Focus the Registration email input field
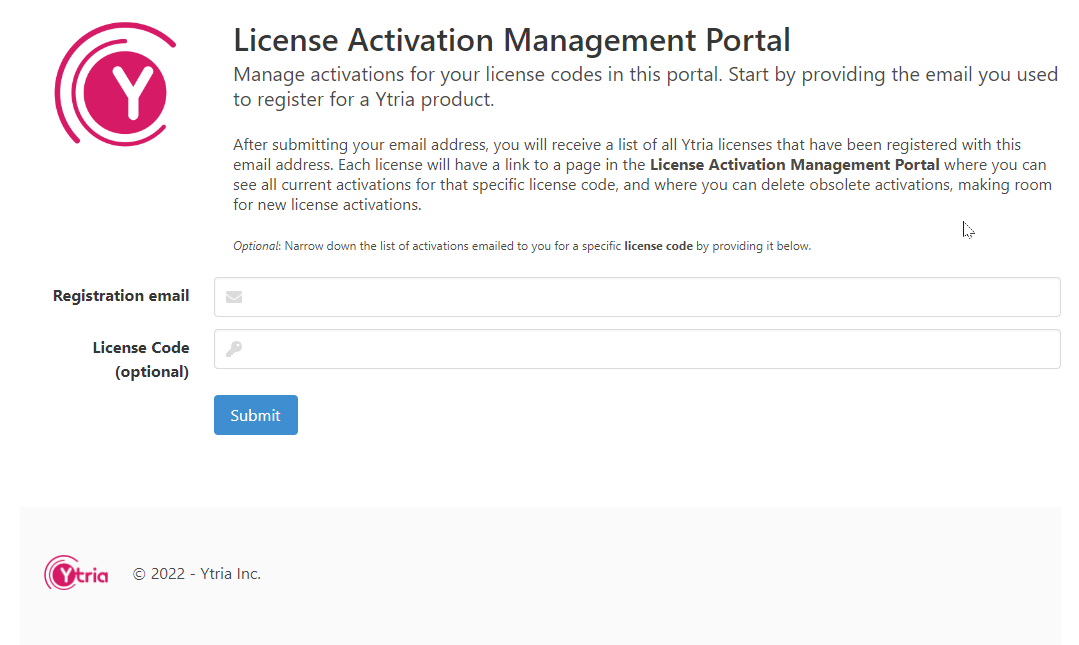The image size is (1079, 645). (x=650, y=297)
